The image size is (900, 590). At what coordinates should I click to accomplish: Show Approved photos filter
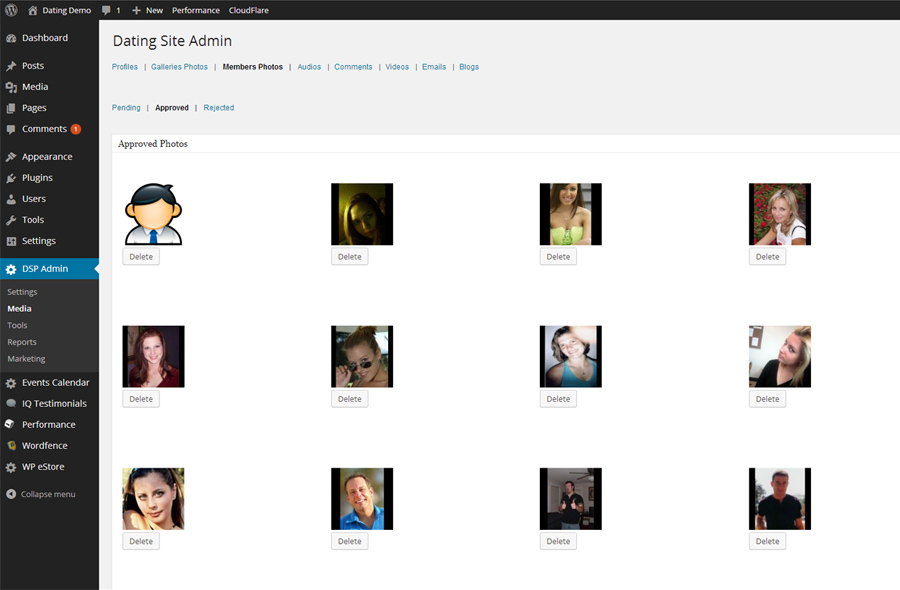point(172,107)
